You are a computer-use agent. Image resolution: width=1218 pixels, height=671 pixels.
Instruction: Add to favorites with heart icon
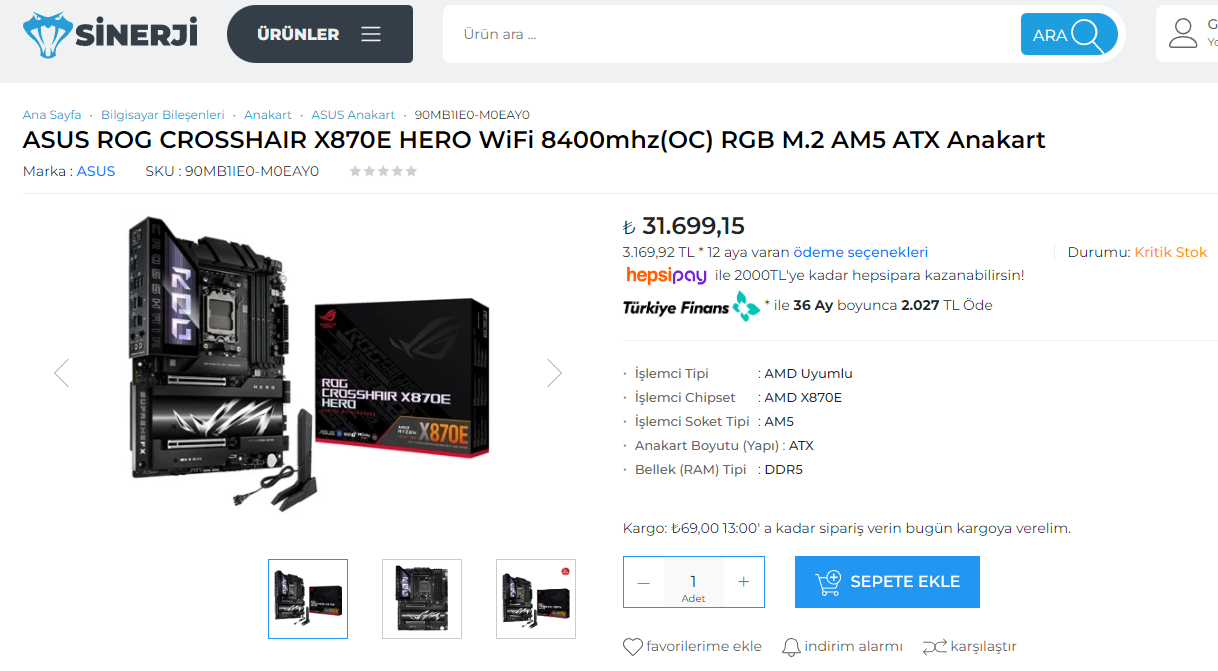tap(633, 647)
